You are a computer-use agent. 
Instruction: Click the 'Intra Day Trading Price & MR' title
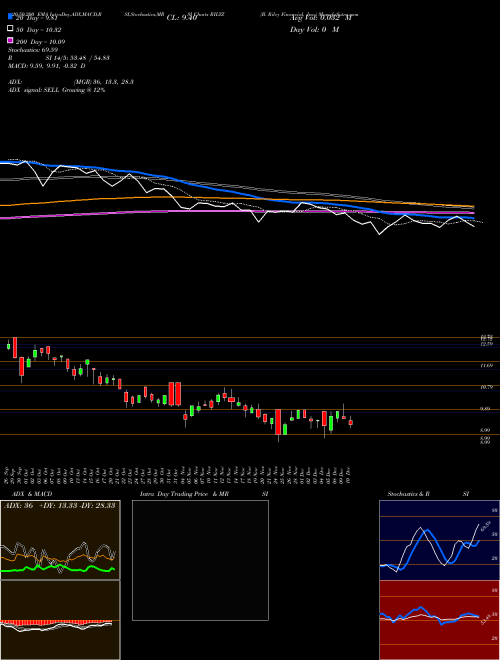point(184,494)
